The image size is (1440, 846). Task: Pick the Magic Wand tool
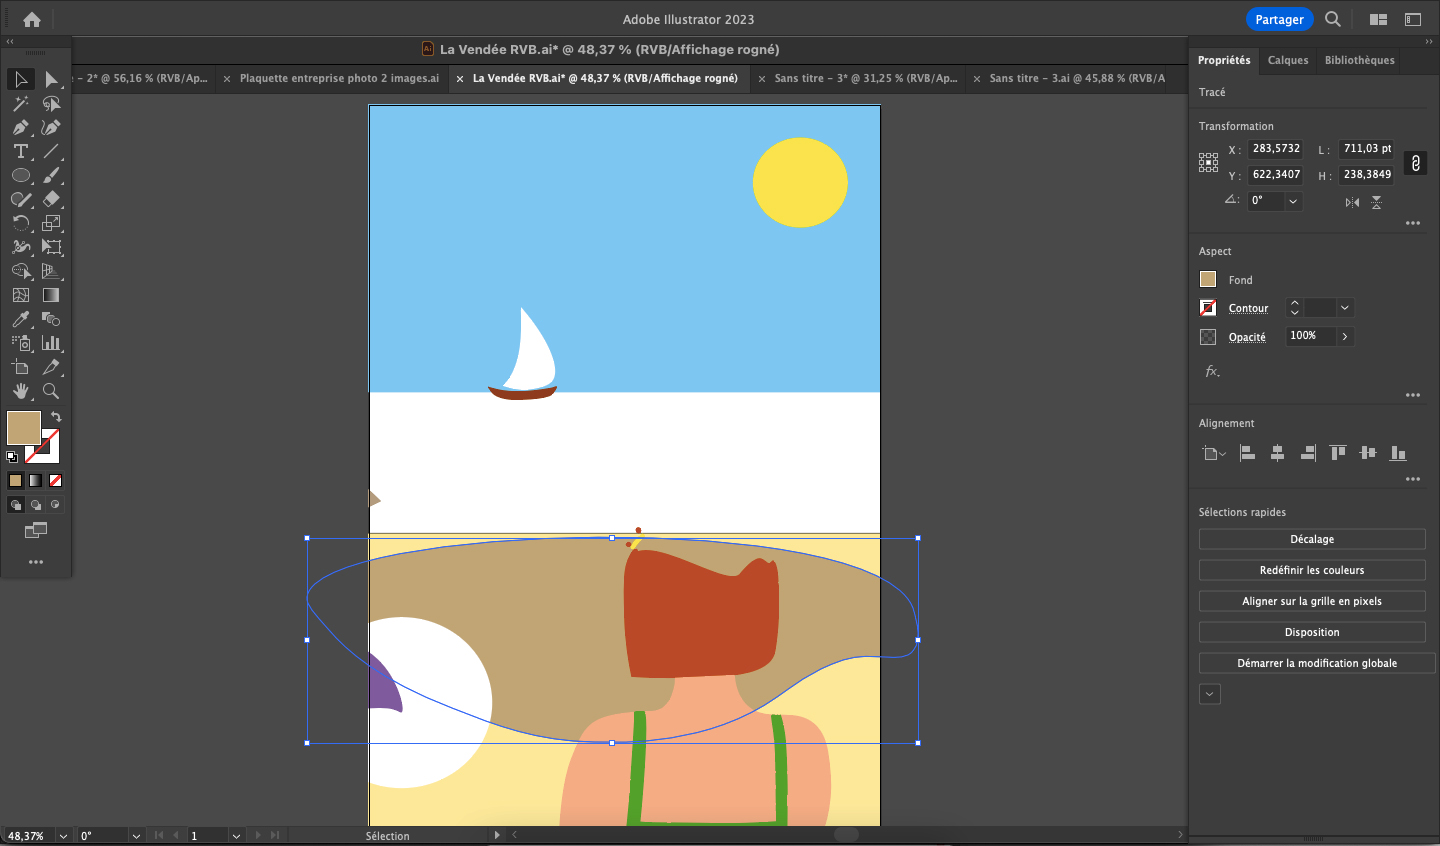point(20,104)
